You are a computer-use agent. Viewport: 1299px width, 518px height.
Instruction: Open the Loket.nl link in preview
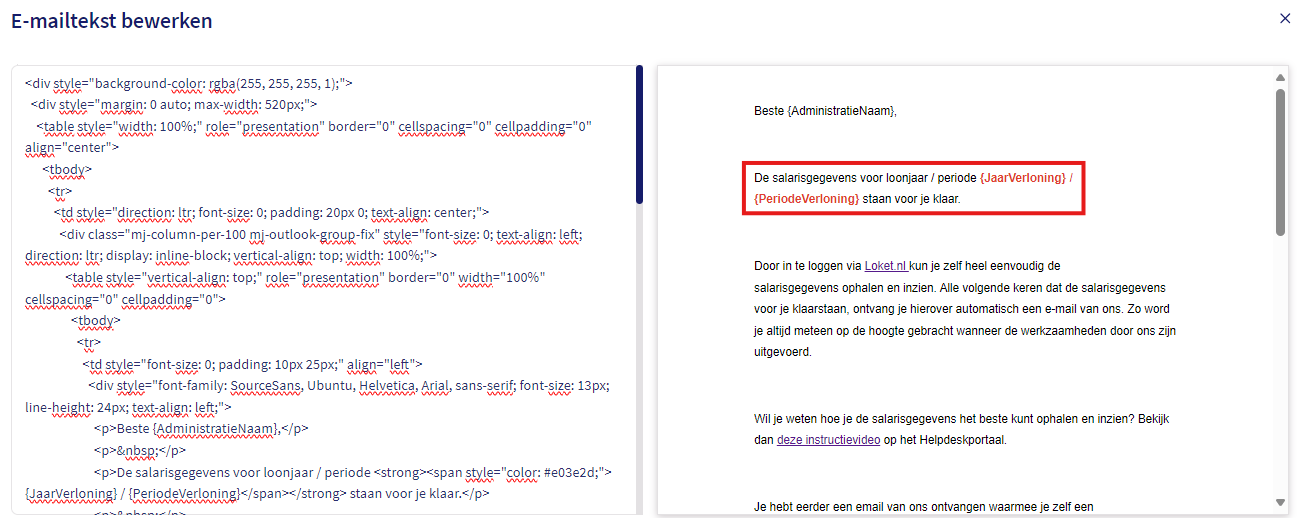pyautogui.click(x=885, y=266)
